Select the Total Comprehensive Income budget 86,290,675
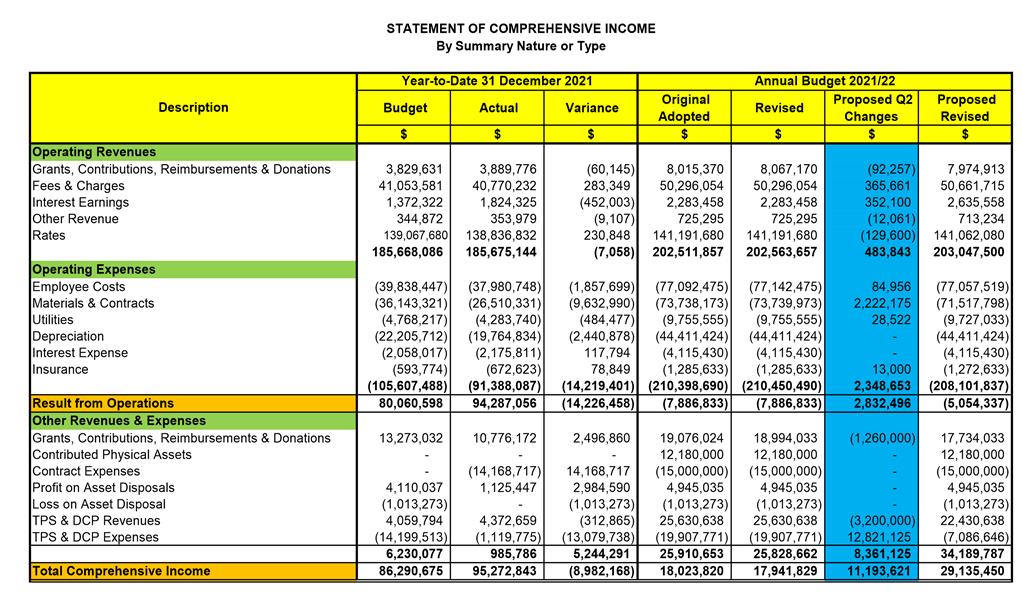Screen dimensions: 1022x596 pos(411,571)
